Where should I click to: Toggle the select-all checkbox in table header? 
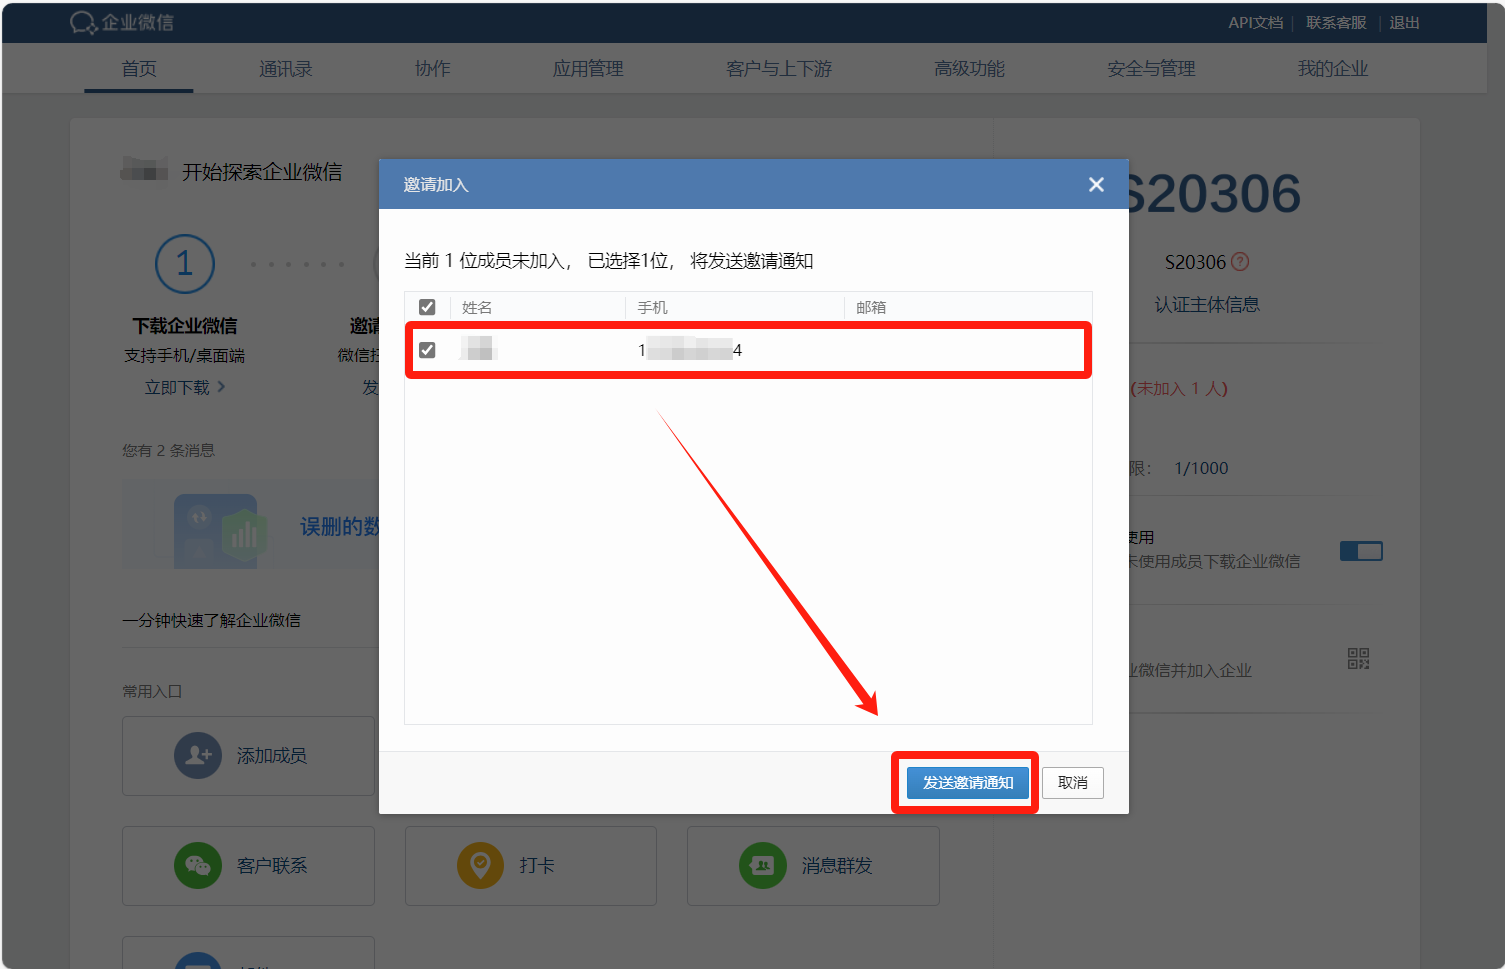pos(427,307)
